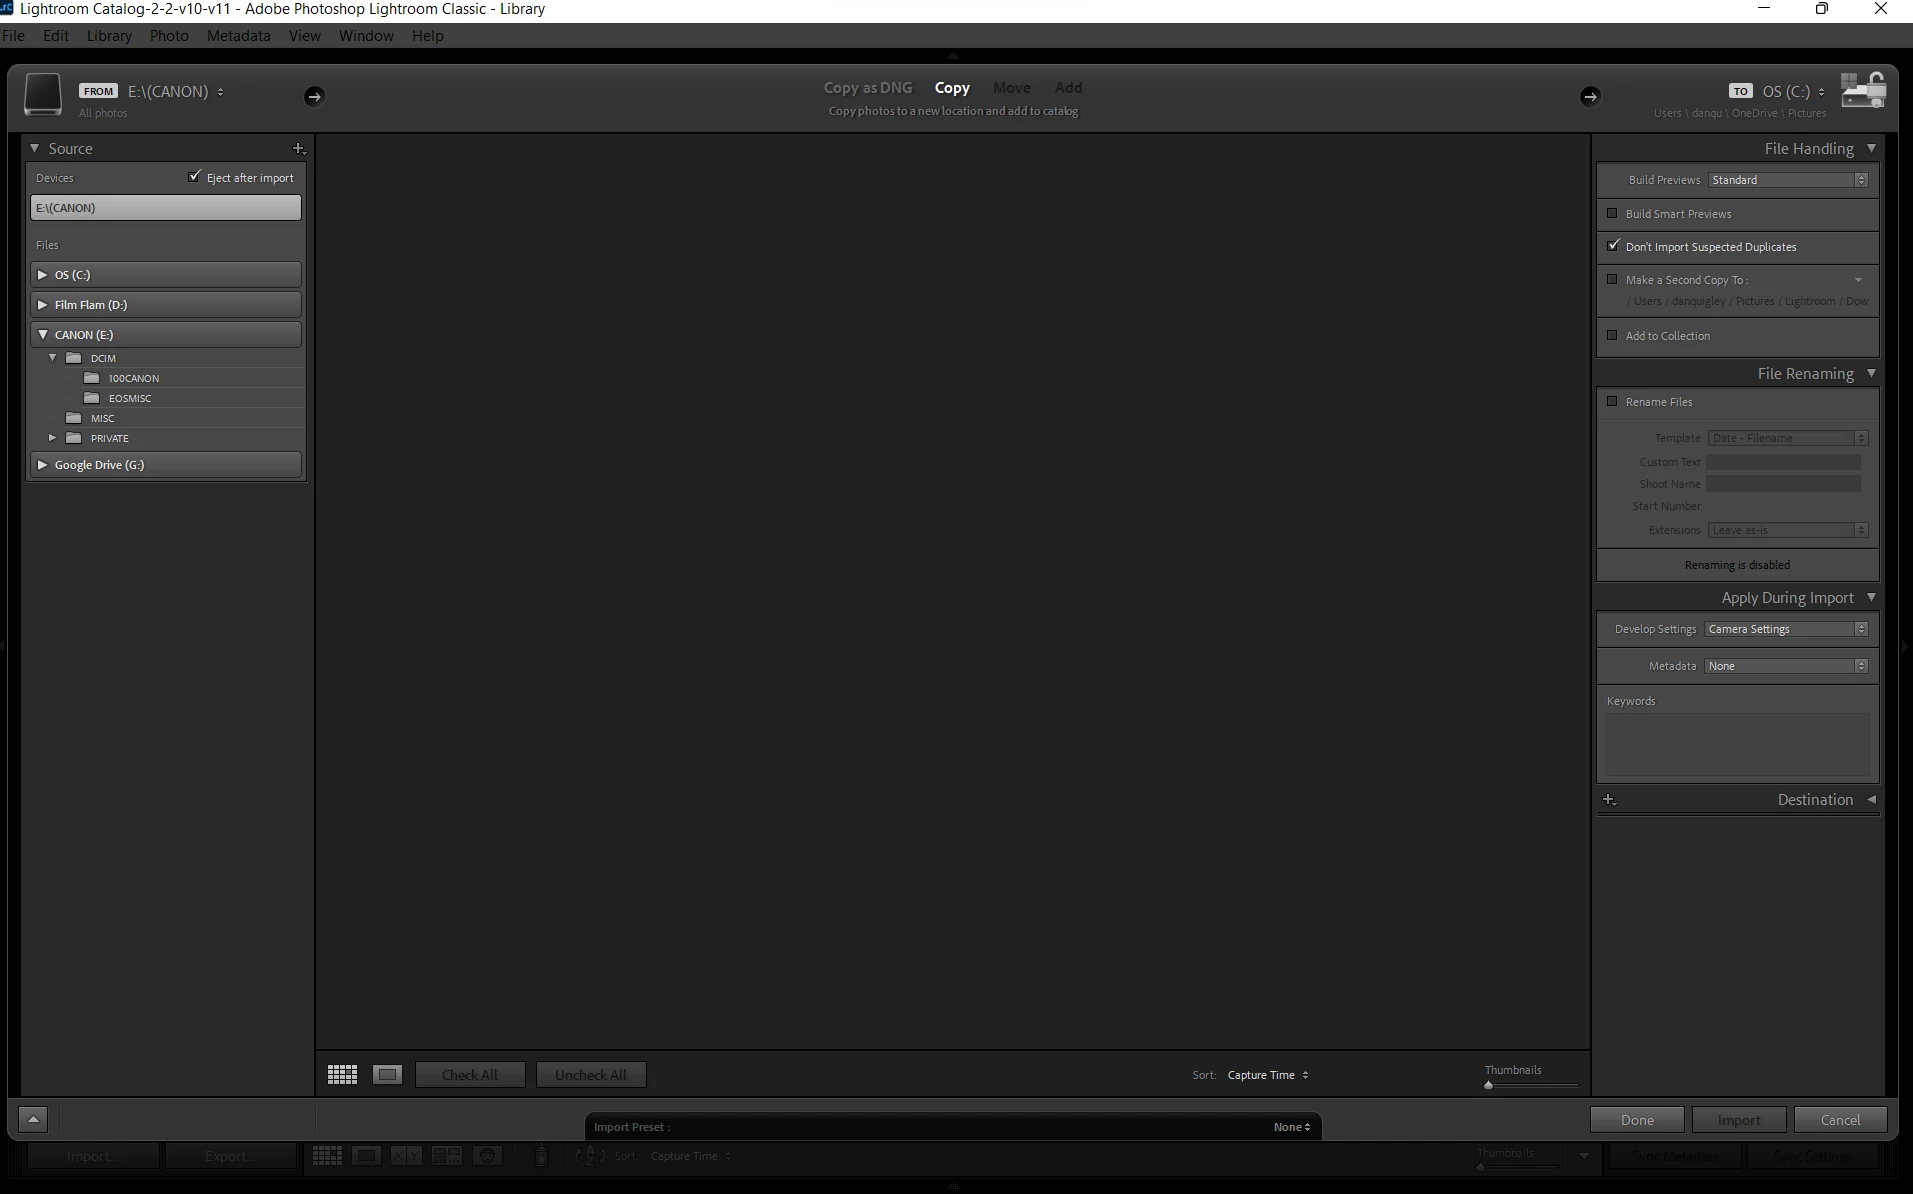1913x1194 pixels.
Task: Select the PRIVATE folder
Action: [109, 438]
